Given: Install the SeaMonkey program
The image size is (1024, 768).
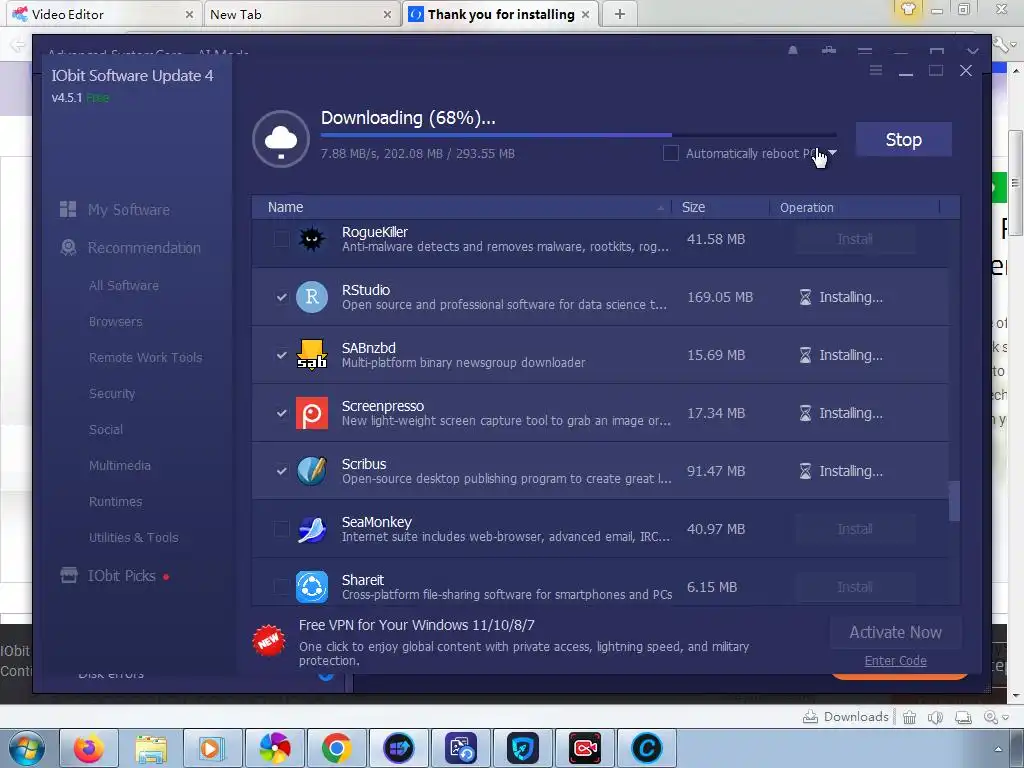Looking at the screenshot, I should 855,529.
